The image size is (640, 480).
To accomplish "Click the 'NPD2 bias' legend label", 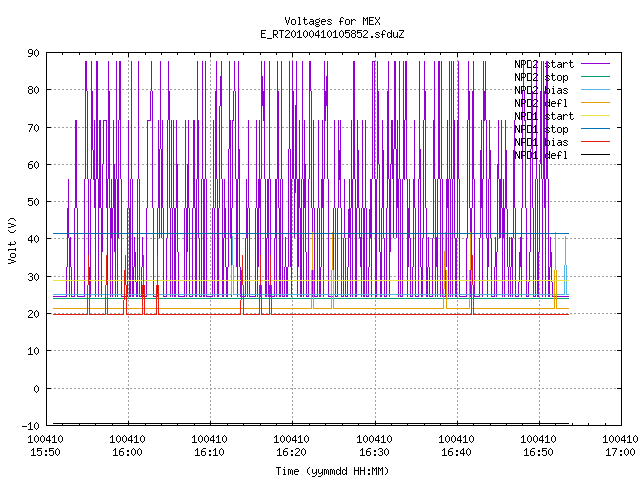I will coord(541,90).
